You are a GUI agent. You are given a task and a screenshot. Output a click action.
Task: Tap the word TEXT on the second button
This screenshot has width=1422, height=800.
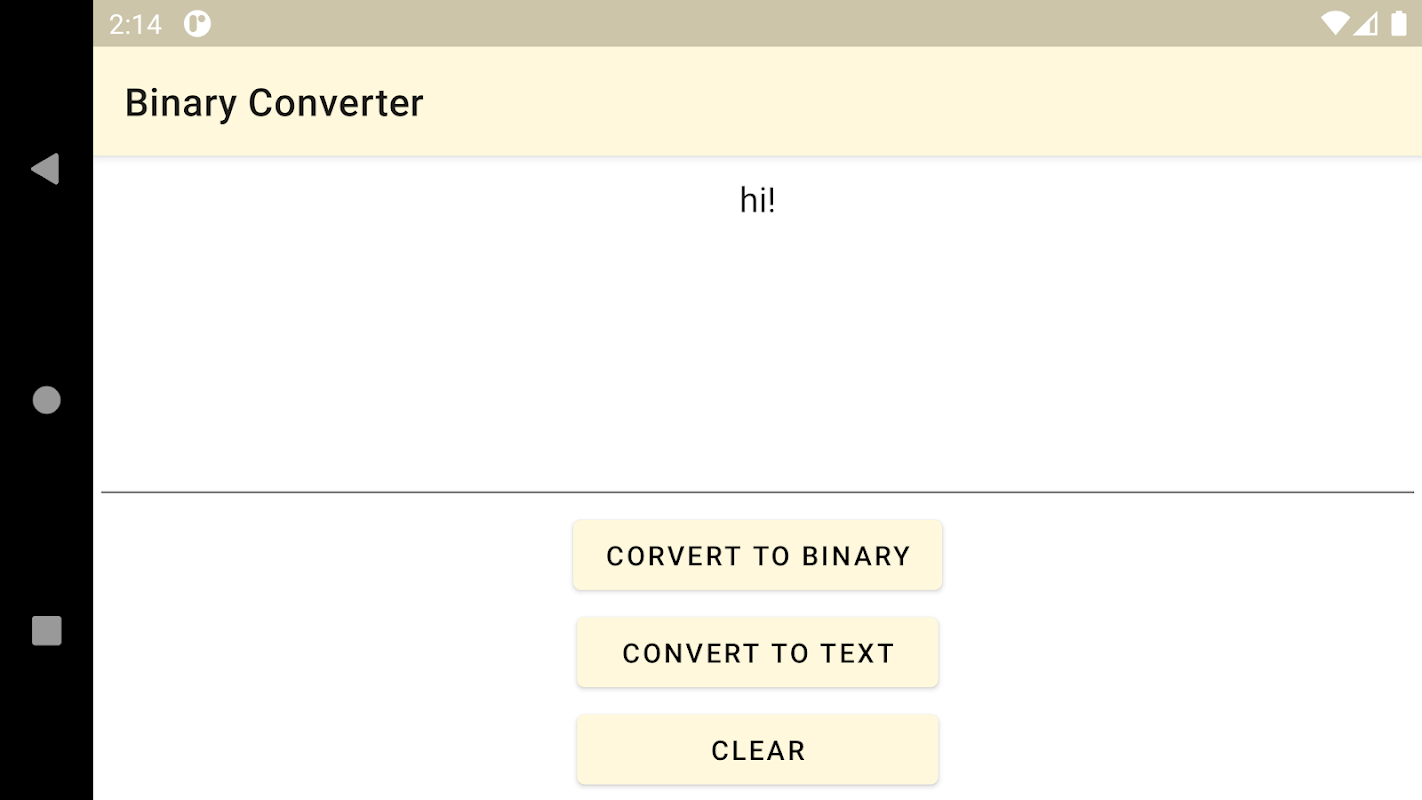(857, 653)
